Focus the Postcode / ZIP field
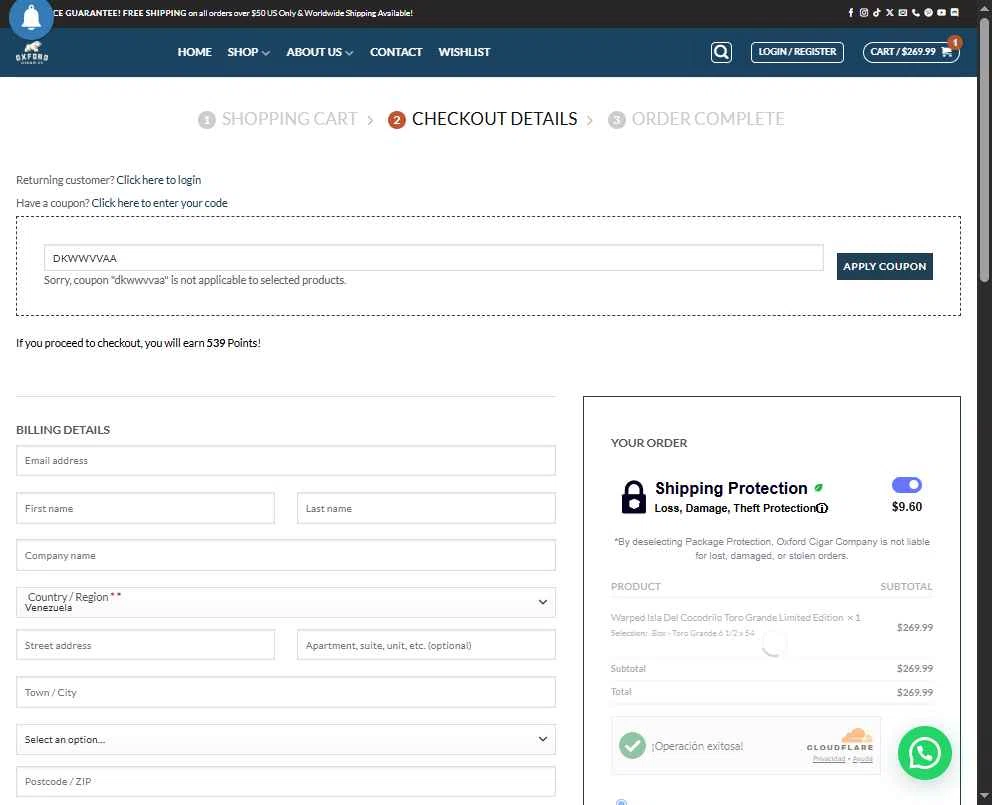 (x=286, y=782)
